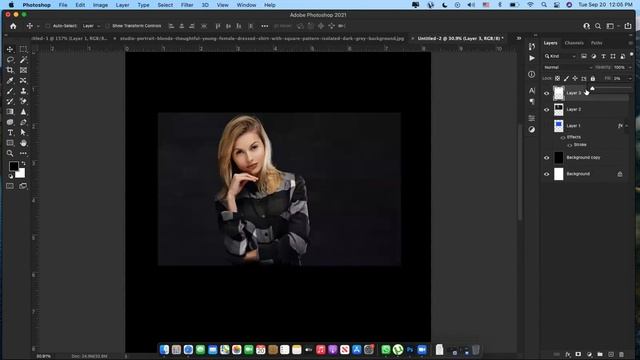Toggle visibility of the Stroke effect

point(569,145)
